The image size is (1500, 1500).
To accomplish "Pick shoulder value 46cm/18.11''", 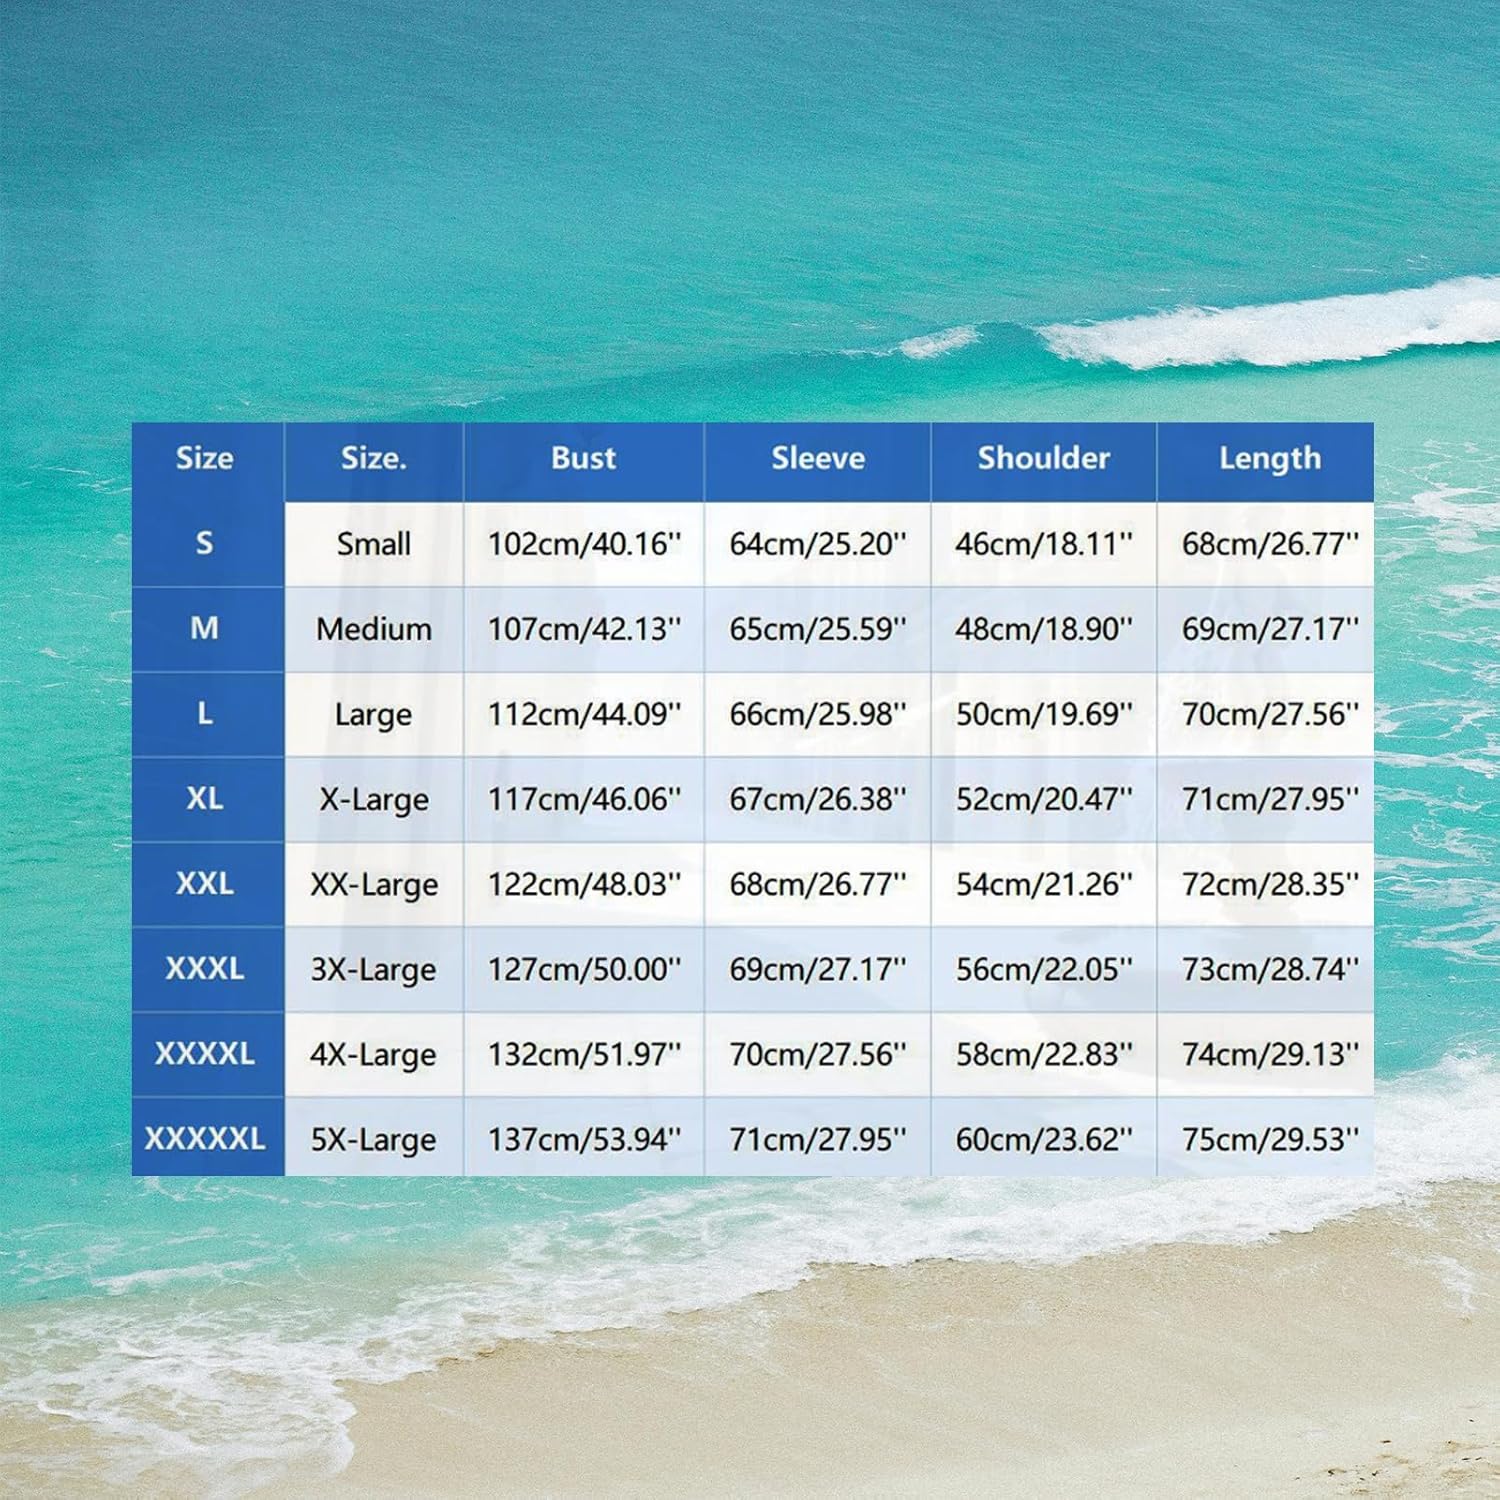I will click(x=1044, y=544).
